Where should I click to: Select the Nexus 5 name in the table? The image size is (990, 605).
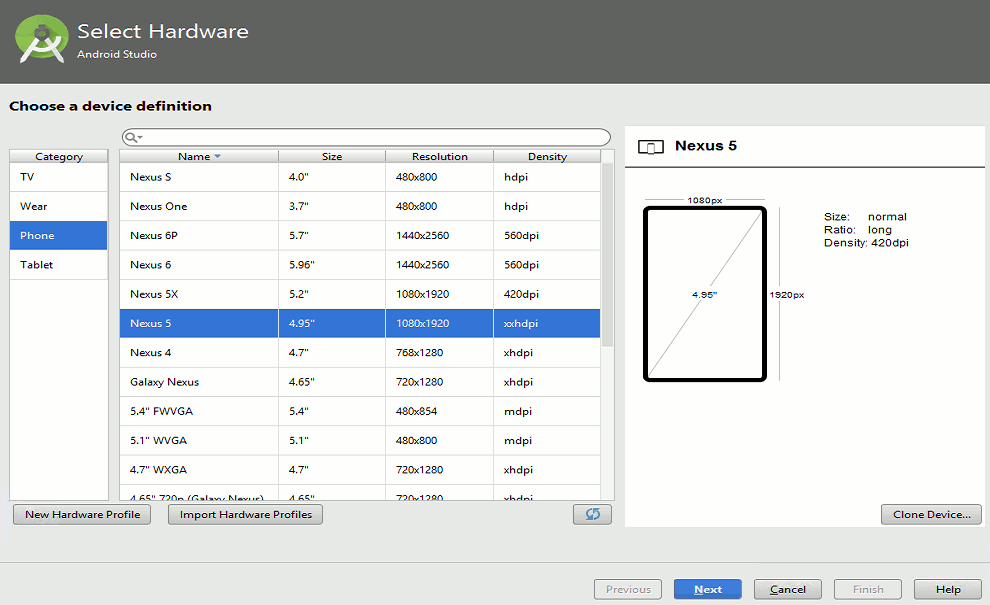[x=150, y=323]
